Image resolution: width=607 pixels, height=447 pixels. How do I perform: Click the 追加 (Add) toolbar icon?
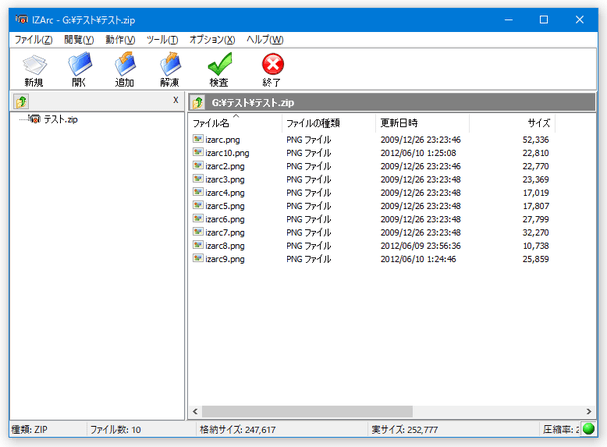[125, 64]
